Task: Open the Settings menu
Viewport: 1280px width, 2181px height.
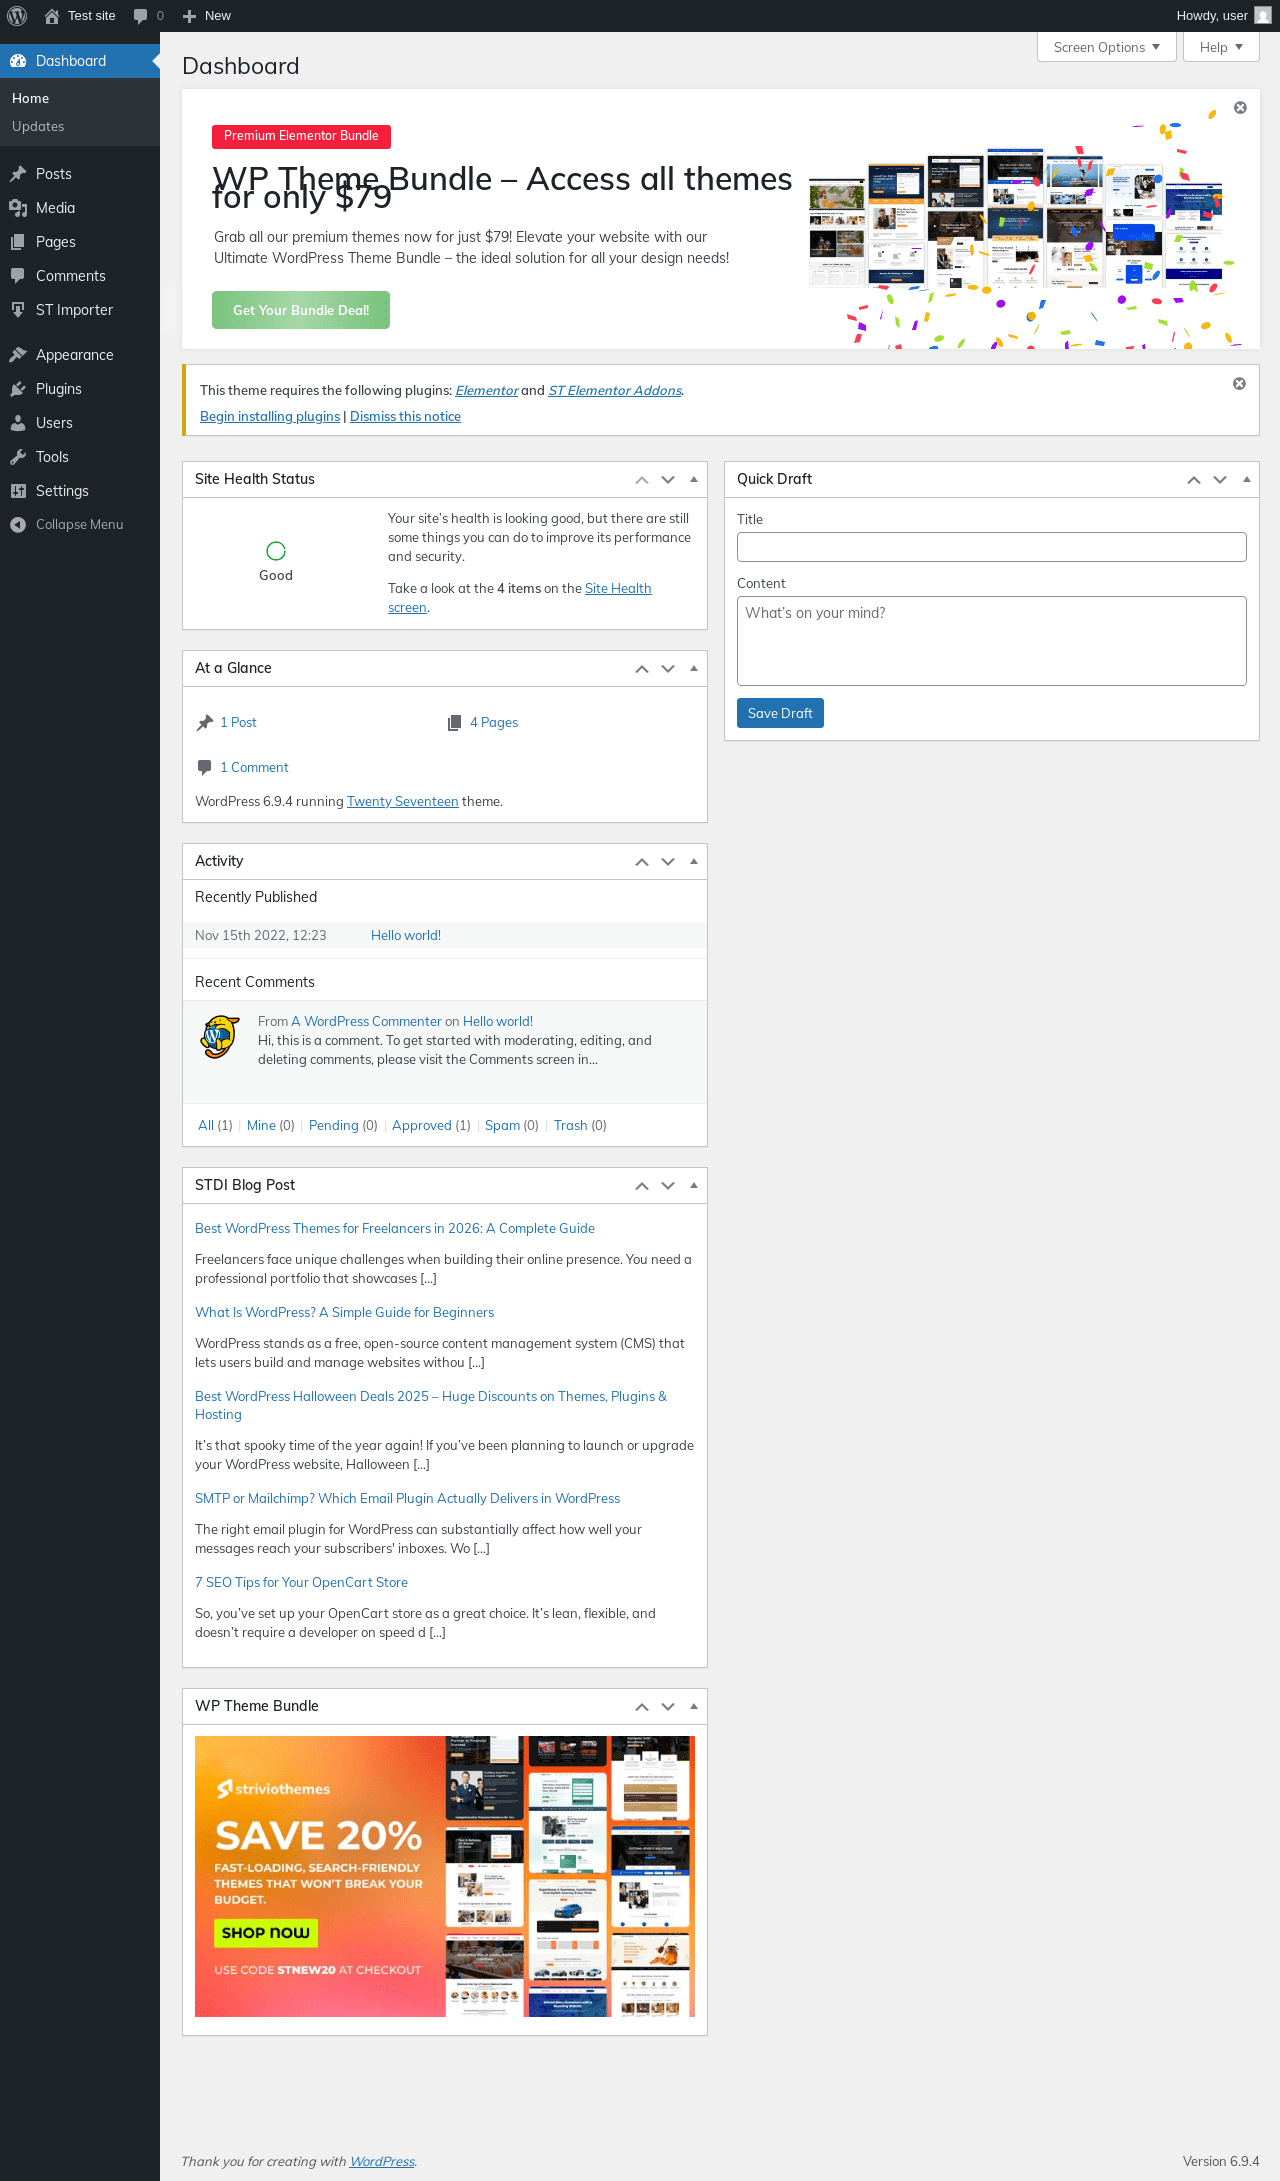Action: coord(80,491)
